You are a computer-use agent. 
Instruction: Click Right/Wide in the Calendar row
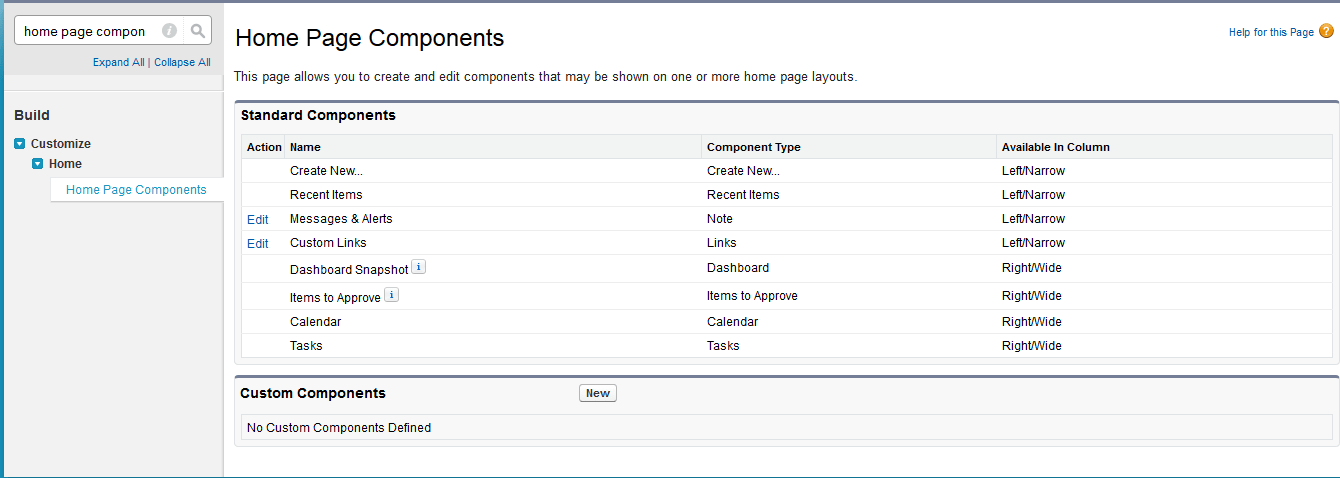pyautogui.click(x=1032, y=322)
